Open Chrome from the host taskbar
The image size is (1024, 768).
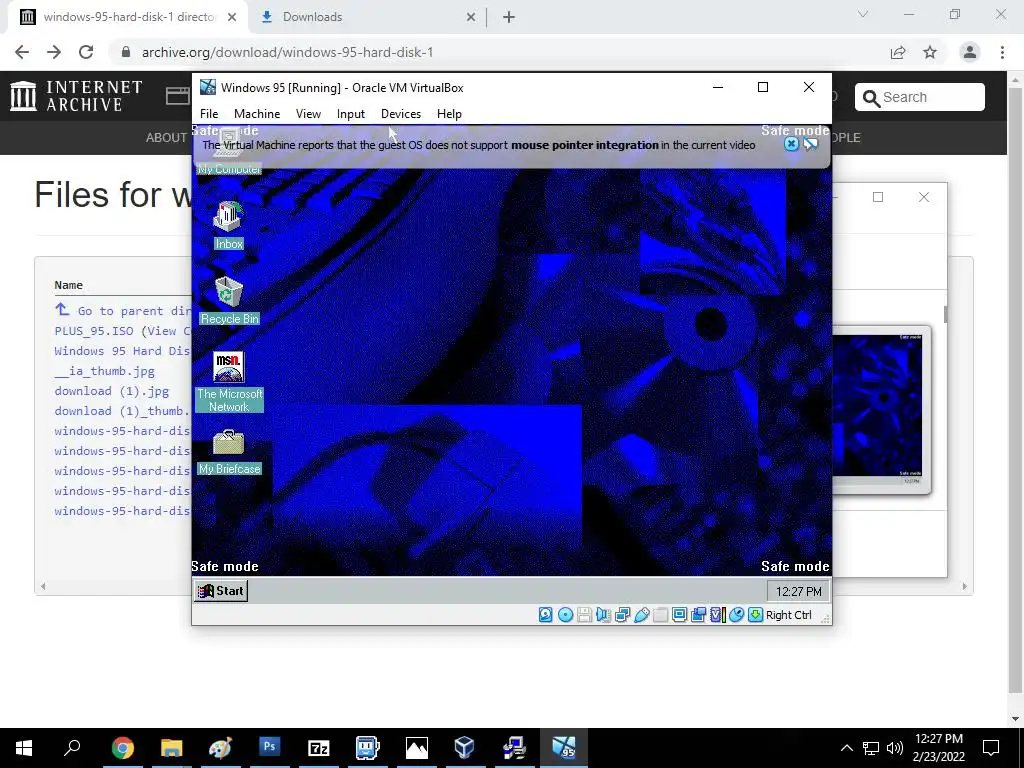(122, 748)
